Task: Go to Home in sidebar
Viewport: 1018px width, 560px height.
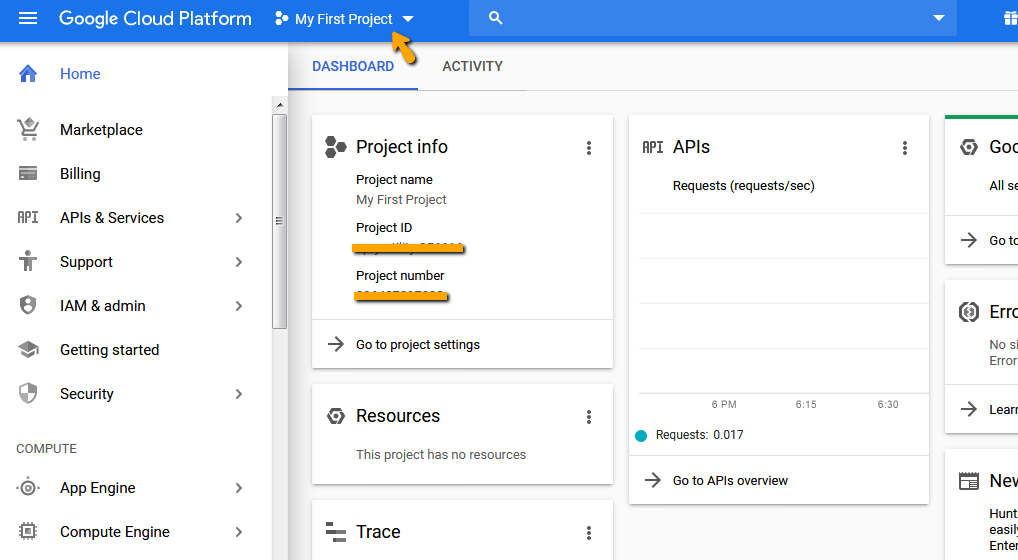Action: click(x=80, y=74)
